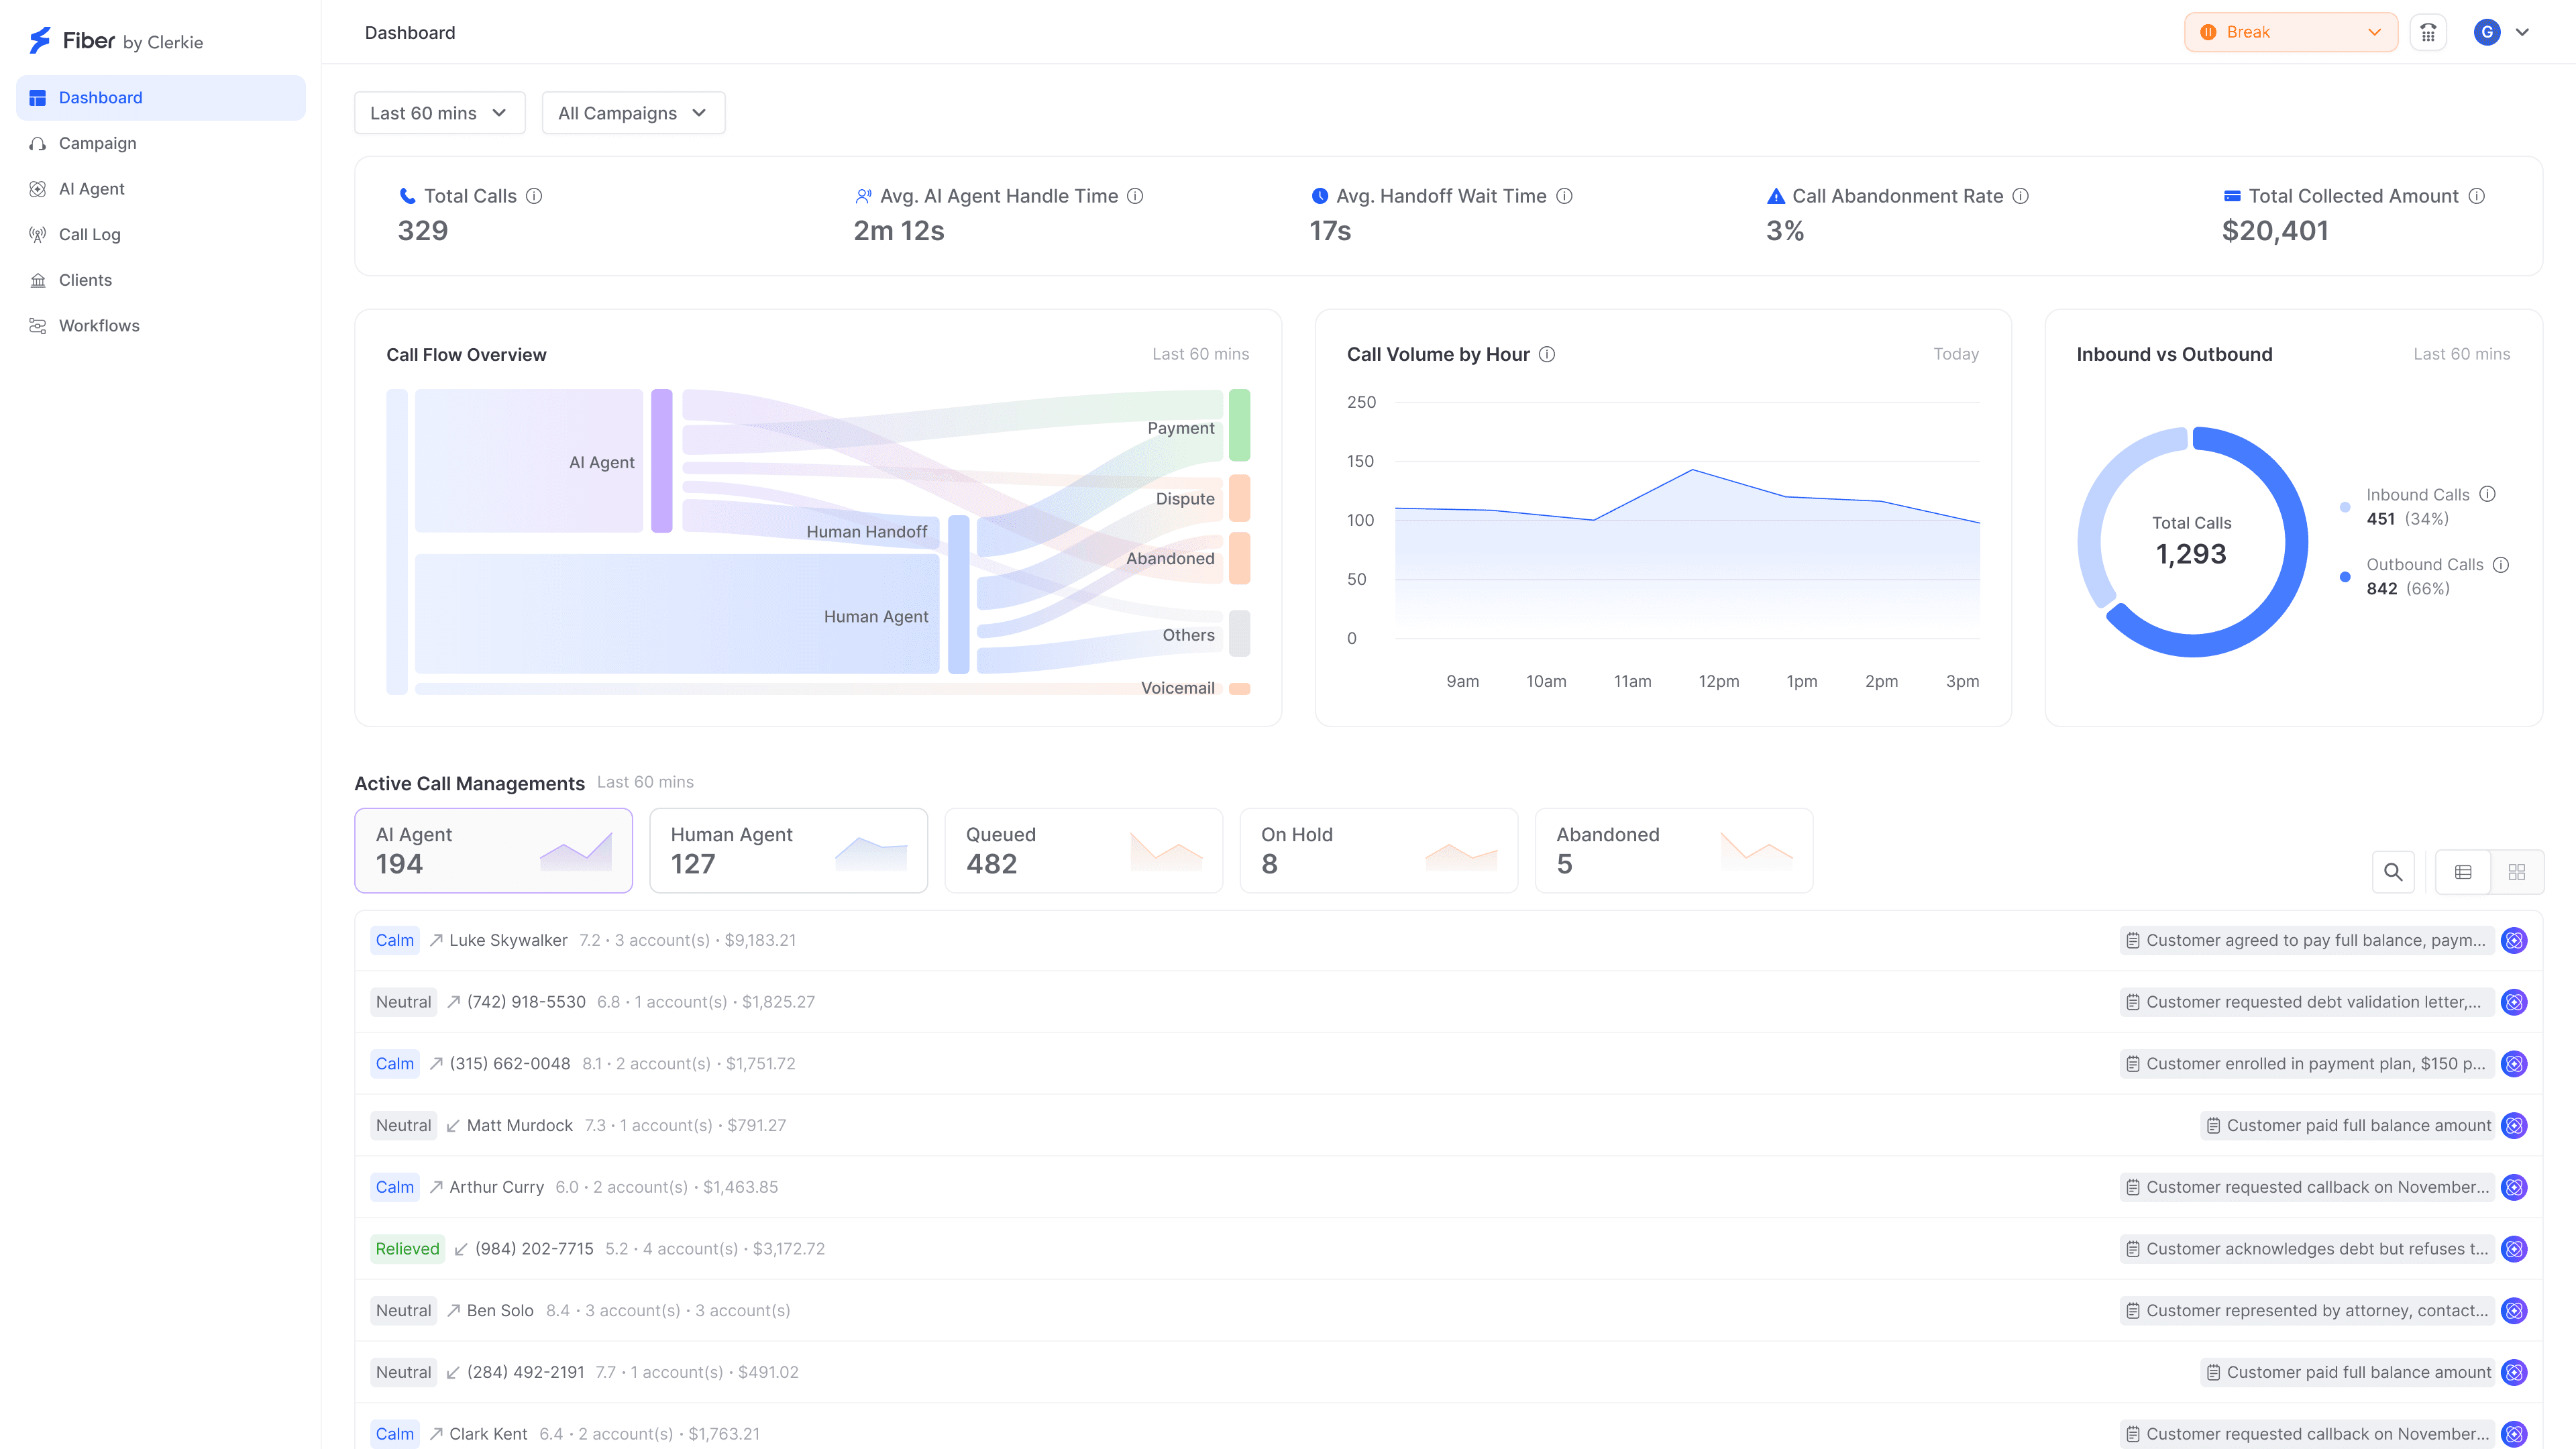Click AI agent icon on Luke Skywalker row
The image size is (2576, 1449).
2514,940
